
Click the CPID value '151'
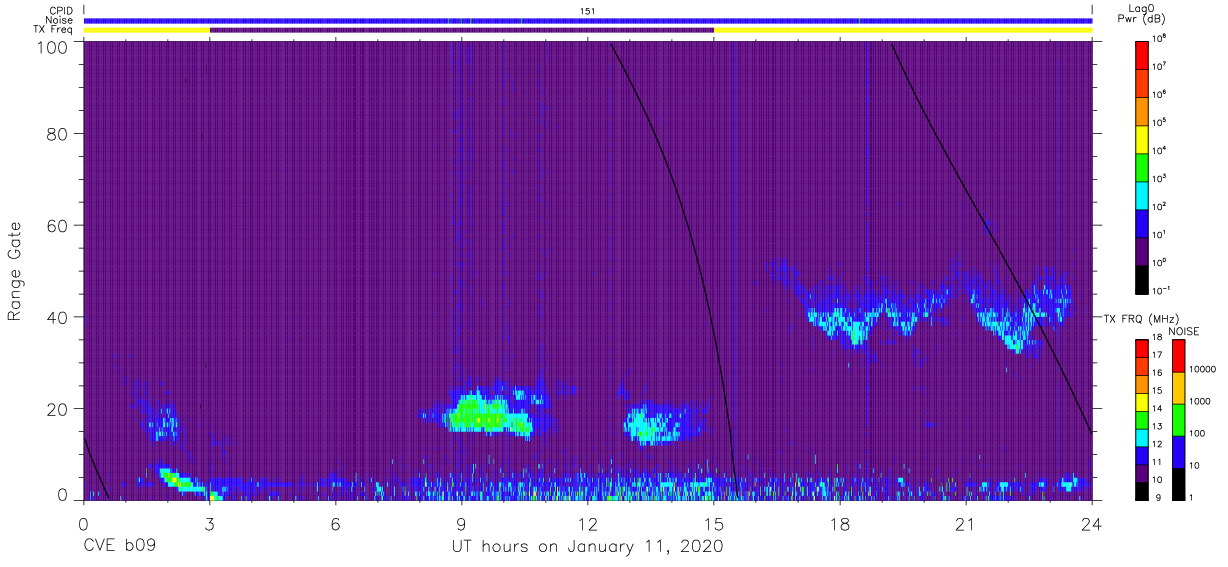[x=588, y=11]
